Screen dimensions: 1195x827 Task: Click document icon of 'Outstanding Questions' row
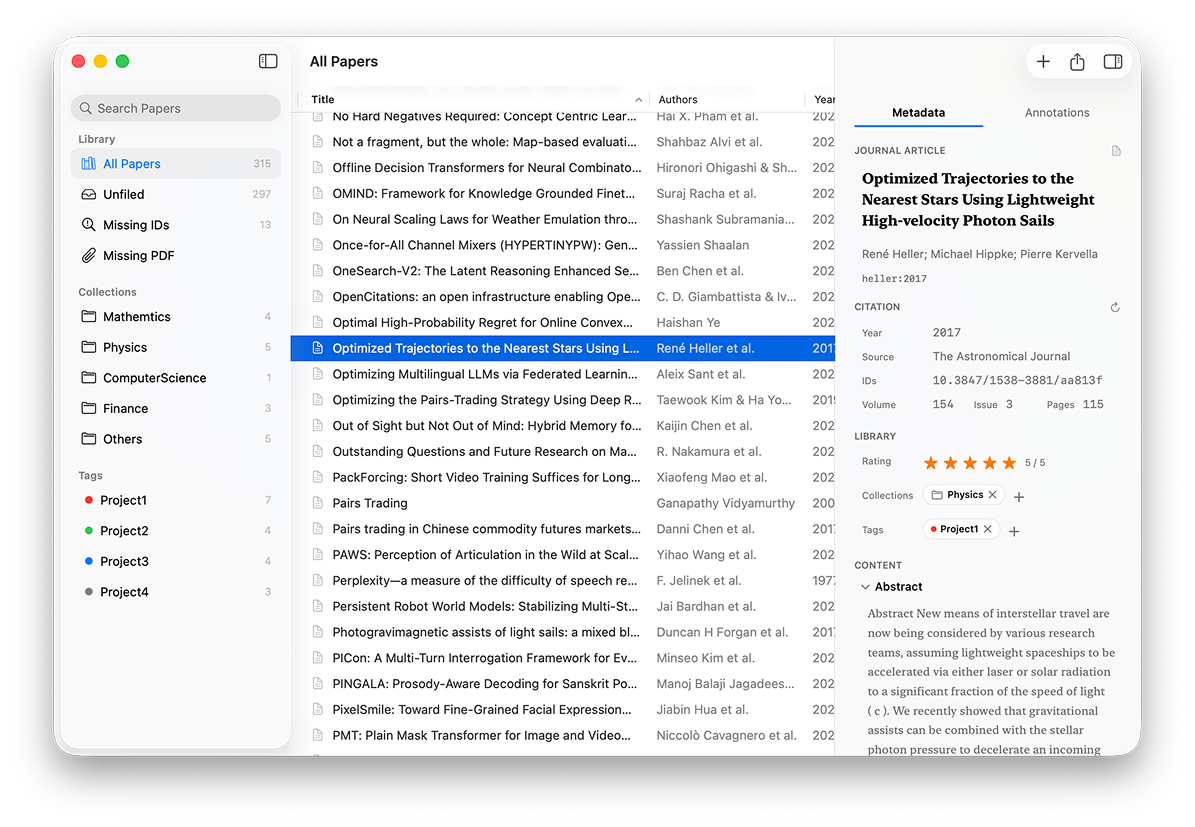(x=318, y=451)
